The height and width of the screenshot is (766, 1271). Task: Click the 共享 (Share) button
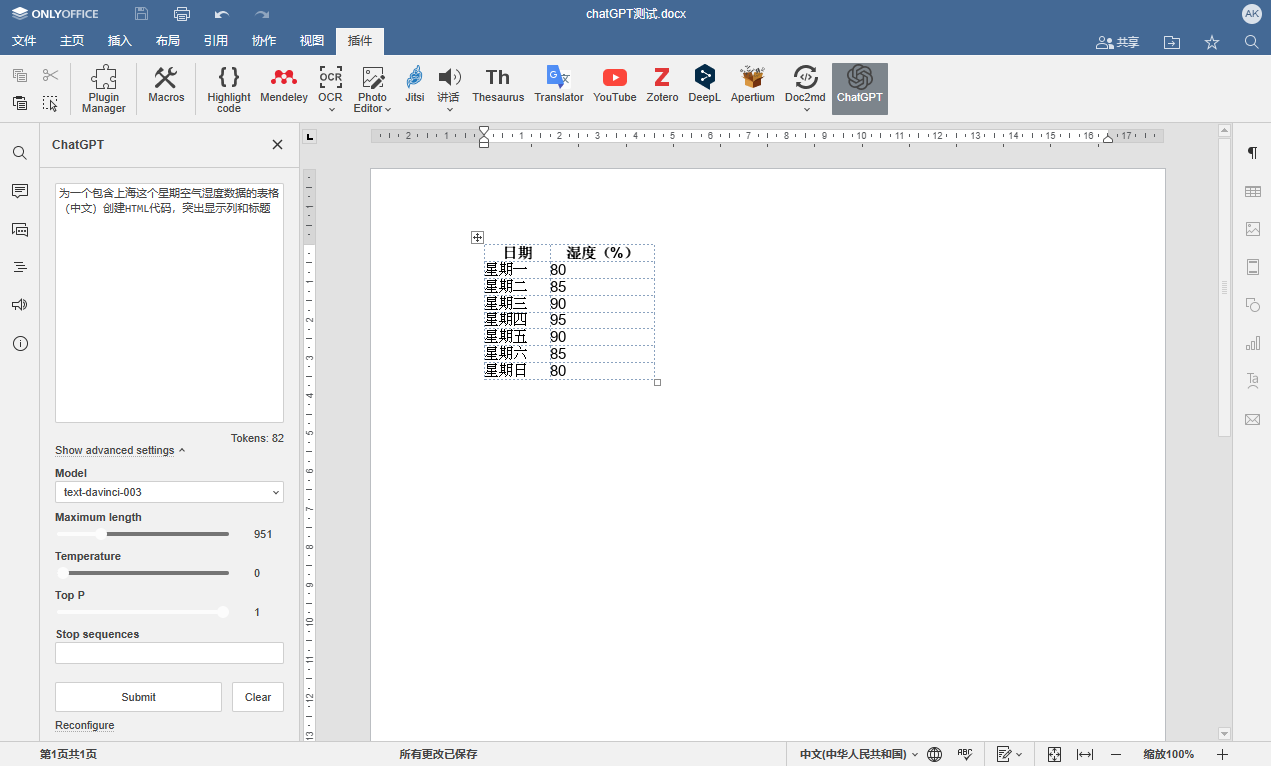[1118, 42]
